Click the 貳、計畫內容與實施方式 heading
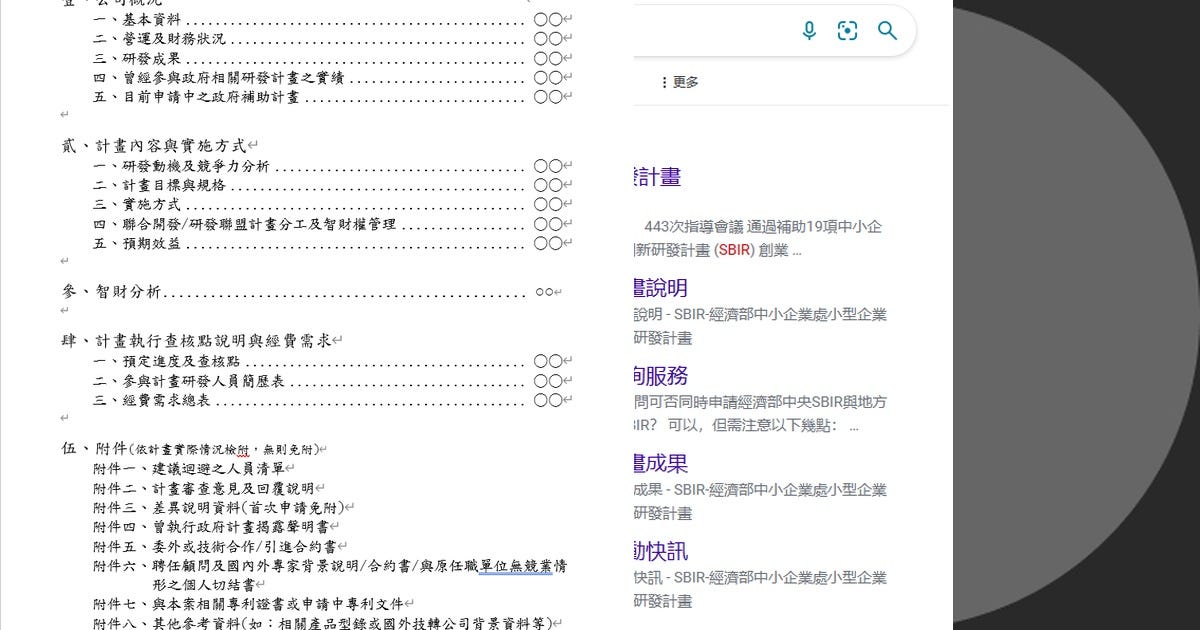The image size is (1200, 630). point(155,145)
